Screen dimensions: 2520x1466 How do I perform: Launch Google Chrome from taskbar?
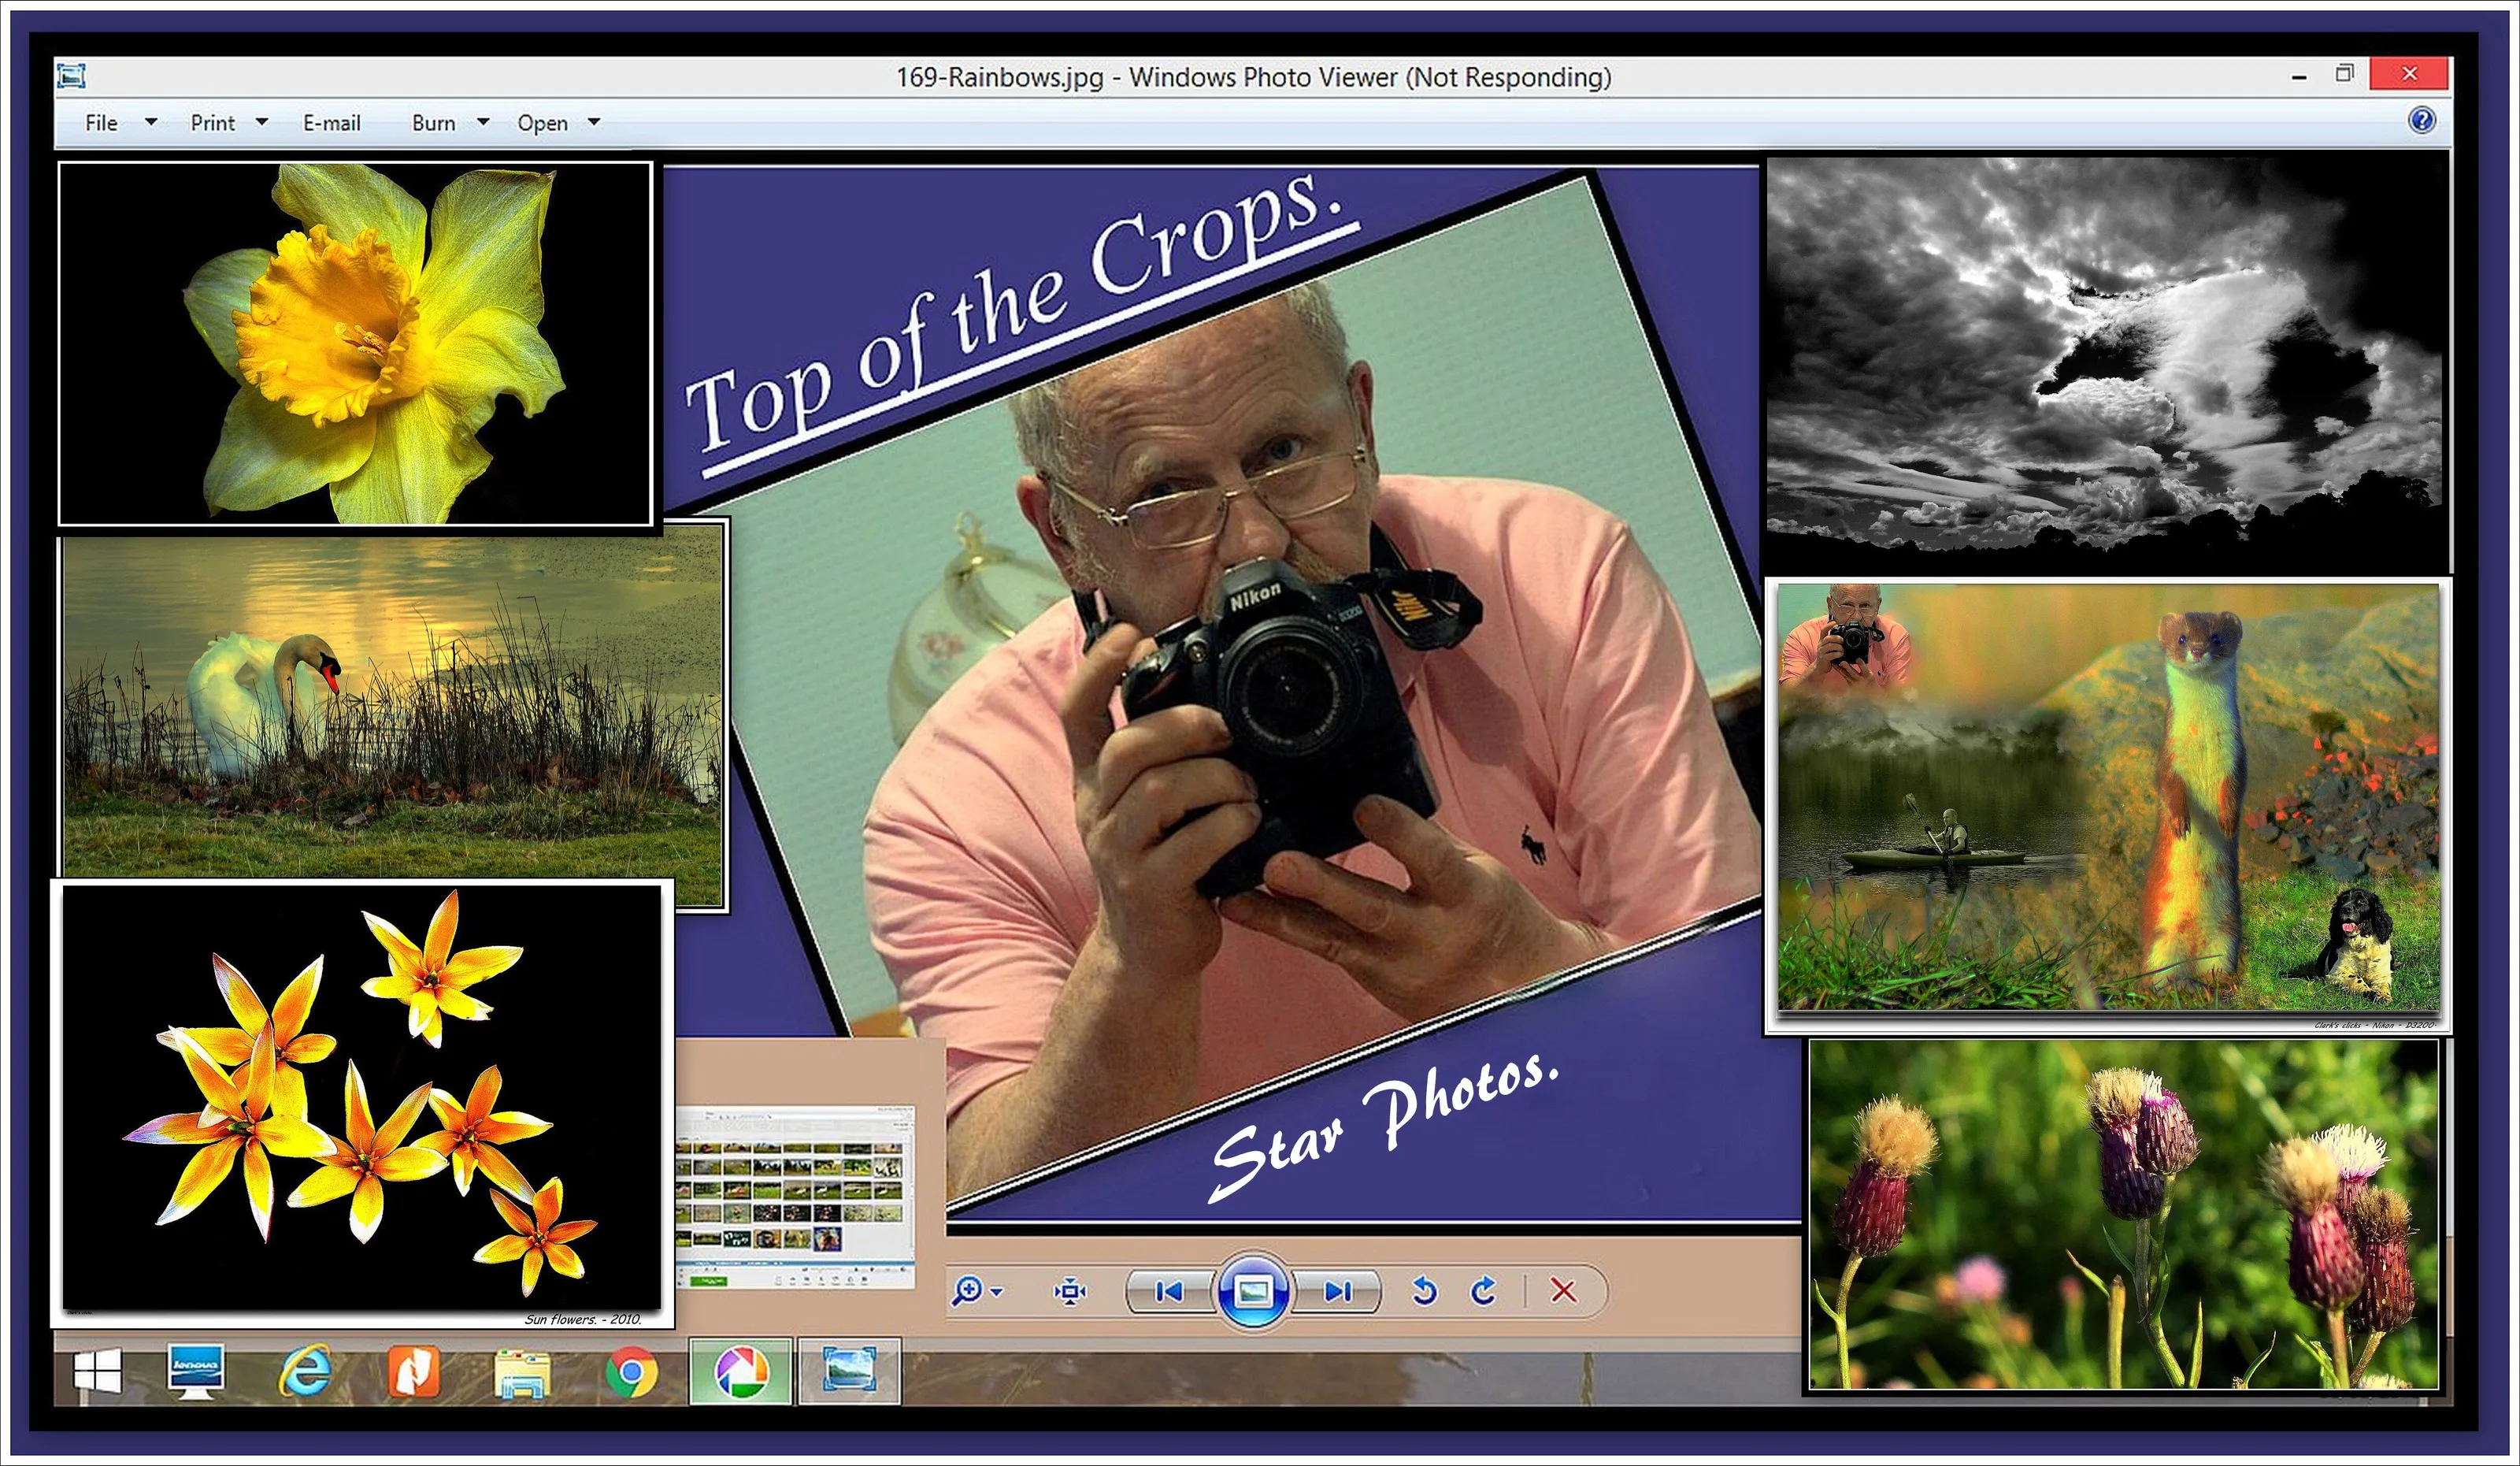click(632, 1372)
